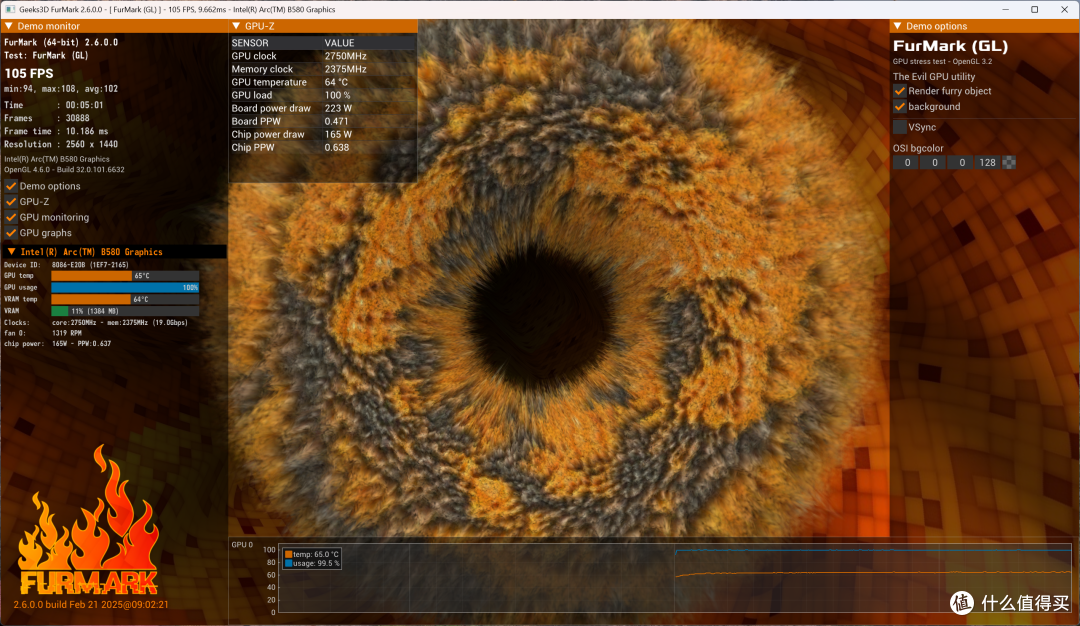This screenshot has width=1080, height=626.
Task: Minimize the FurMark window
Action: pyautogui.click(x=1006, y=10)
